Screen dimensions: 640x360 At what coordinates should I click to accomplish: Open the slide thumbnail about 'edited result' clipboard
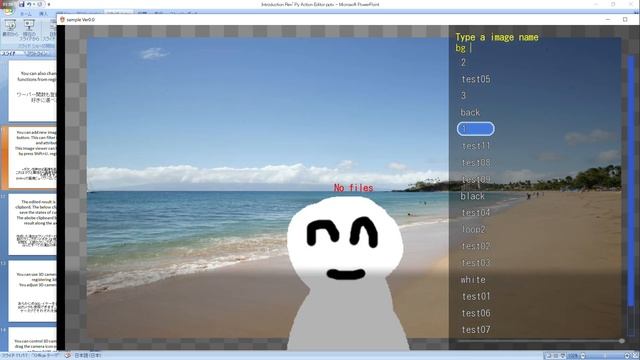tap(32, 225)
